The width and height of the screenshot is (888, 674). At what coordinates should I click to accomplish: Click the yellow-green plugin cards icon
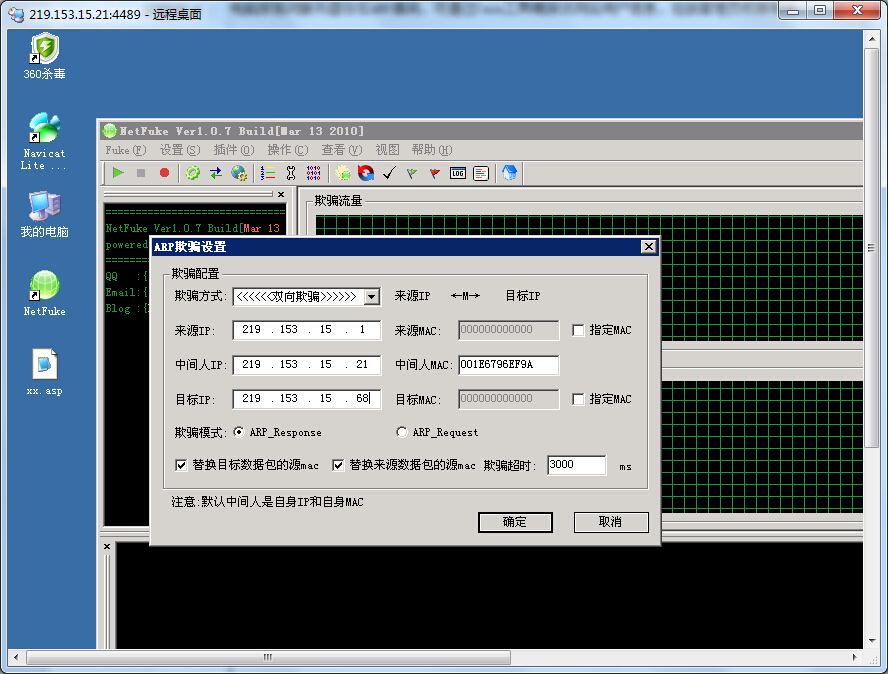click(343, 173)
